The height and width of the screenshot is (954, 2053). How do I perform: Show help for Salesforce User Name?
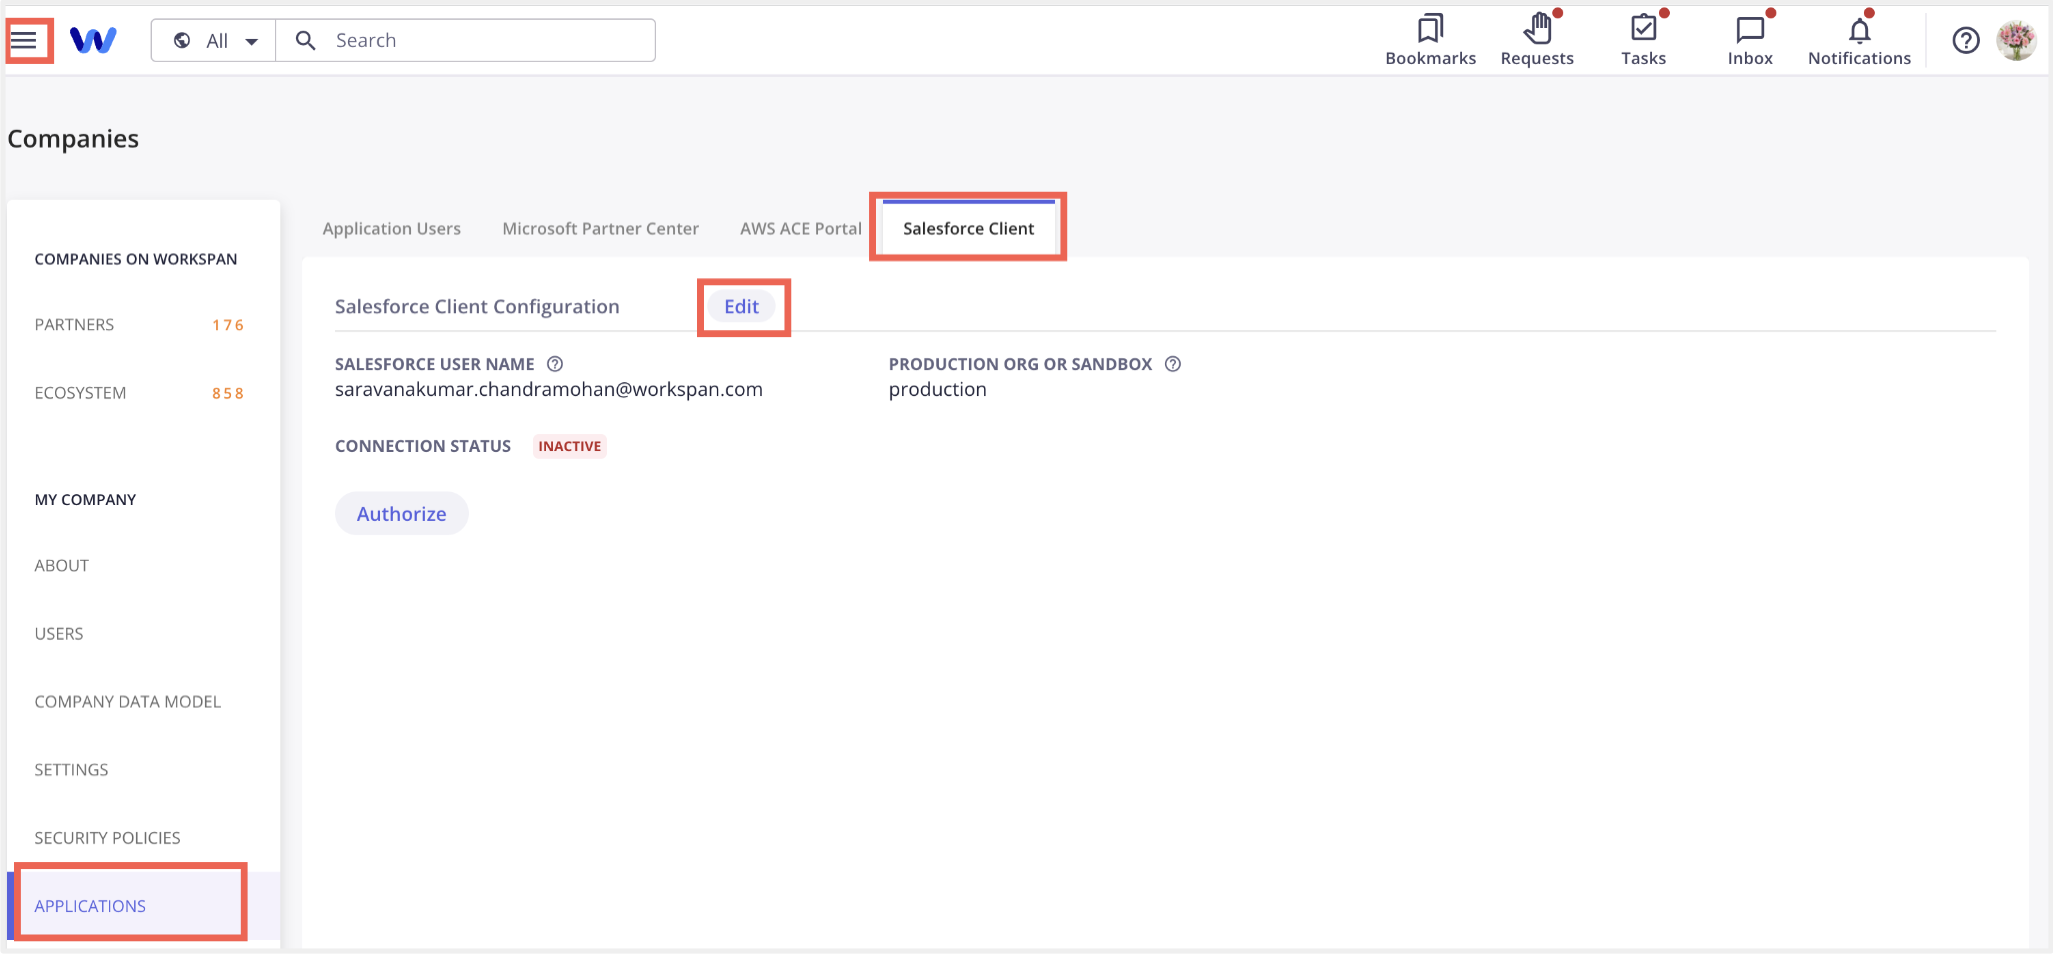click(x=555, y=364)
